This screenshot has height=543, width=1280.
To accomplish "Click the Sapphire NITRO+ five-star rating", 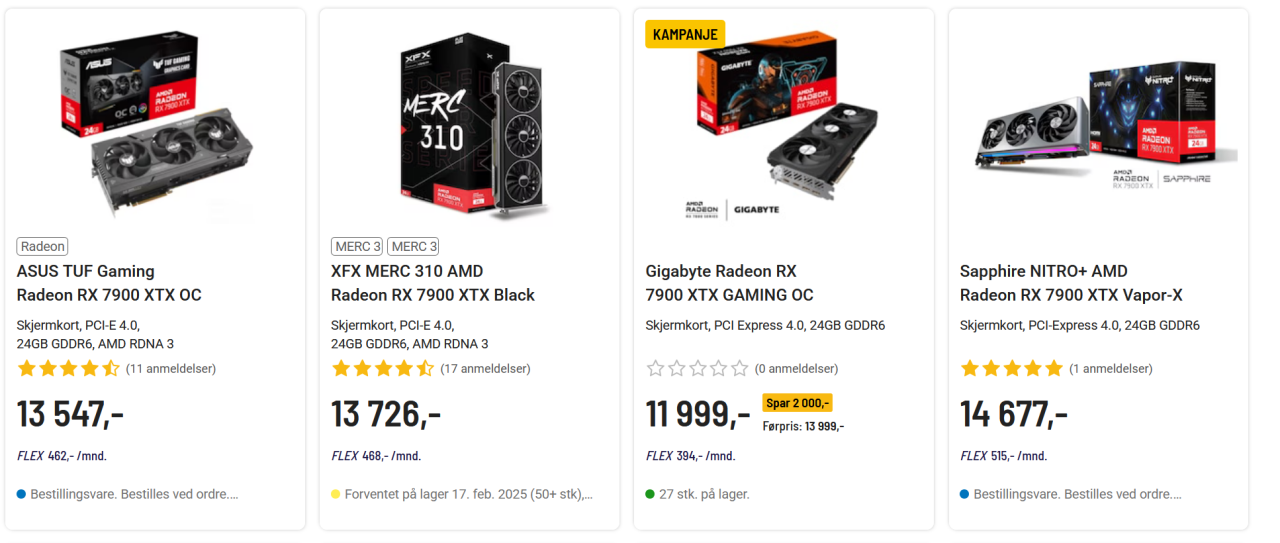I will [1011, 368].
